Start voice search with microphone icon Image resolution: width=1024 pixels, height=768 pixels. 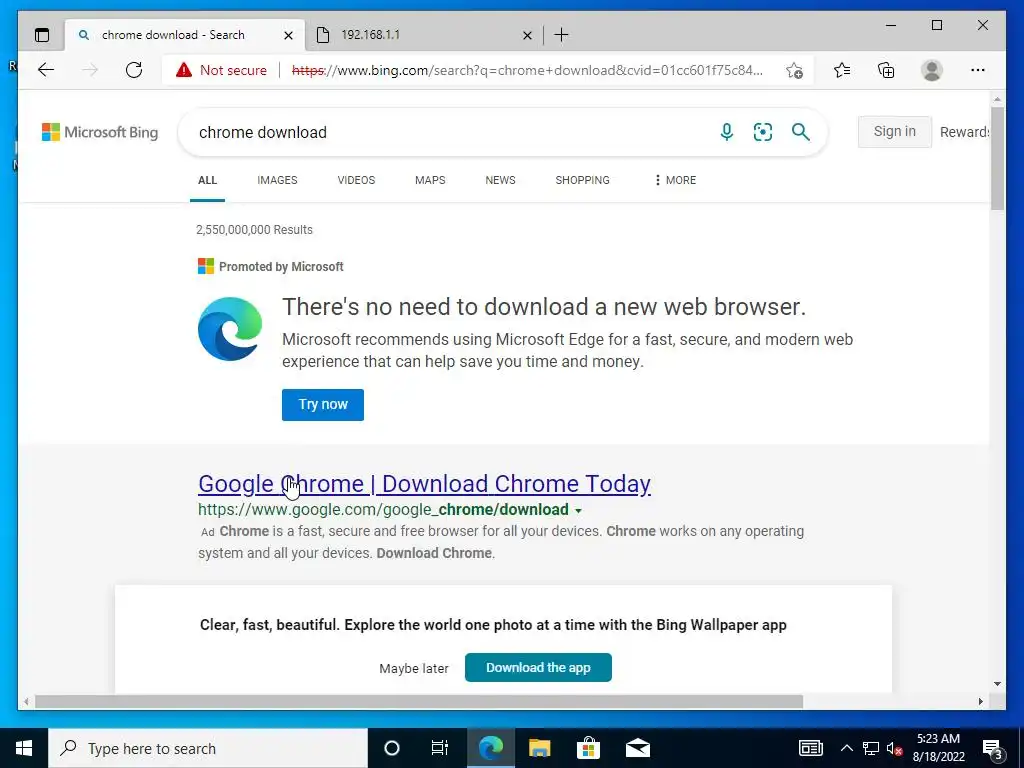tap(726, 132)
